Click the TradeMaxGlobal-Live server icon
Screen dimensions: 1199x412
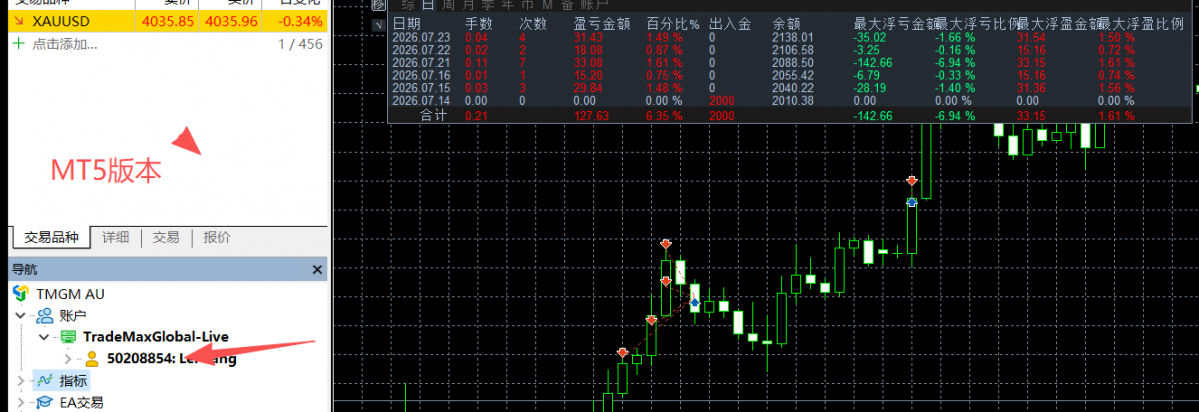click(69, 336)
